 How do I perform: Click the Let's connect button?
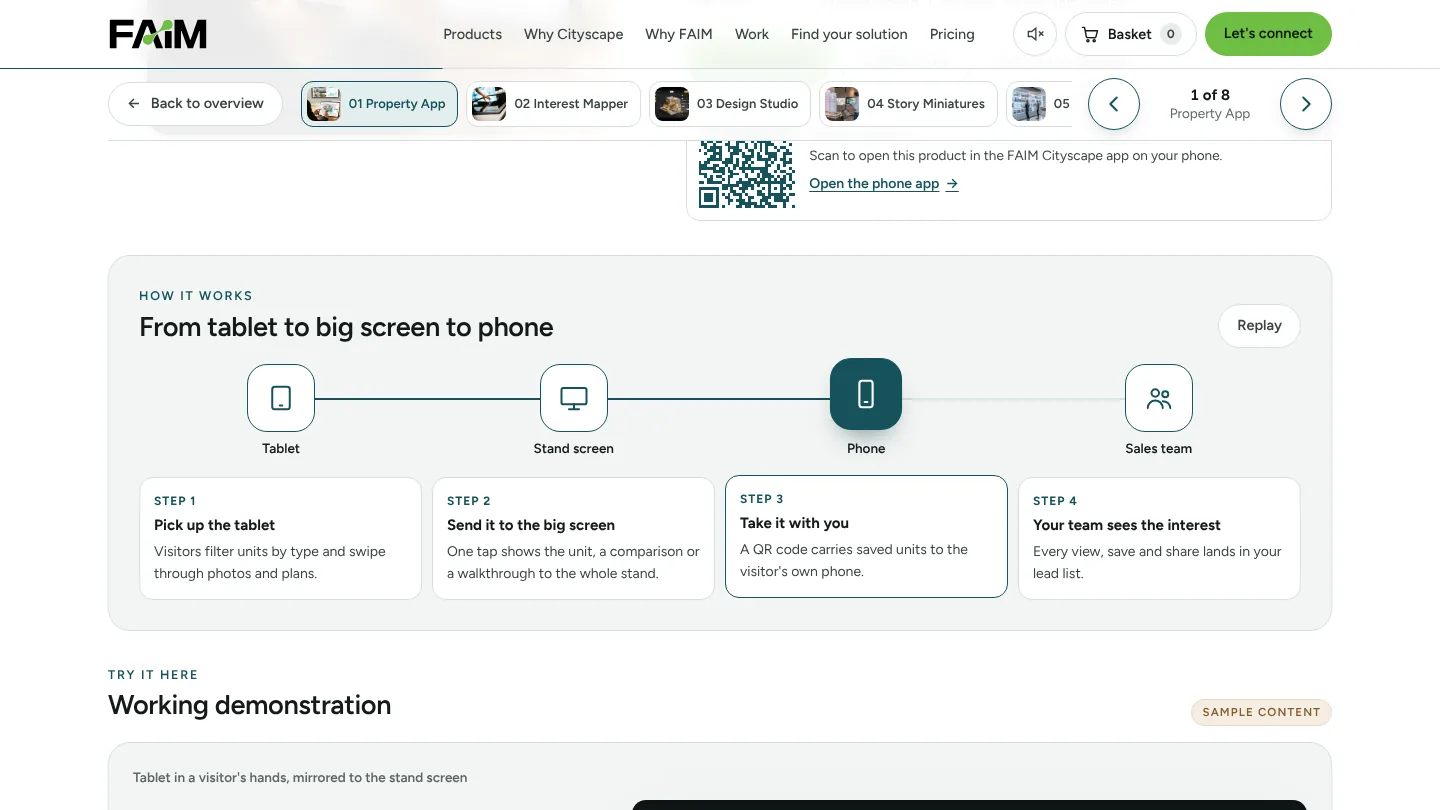(x=1268, y=34)
